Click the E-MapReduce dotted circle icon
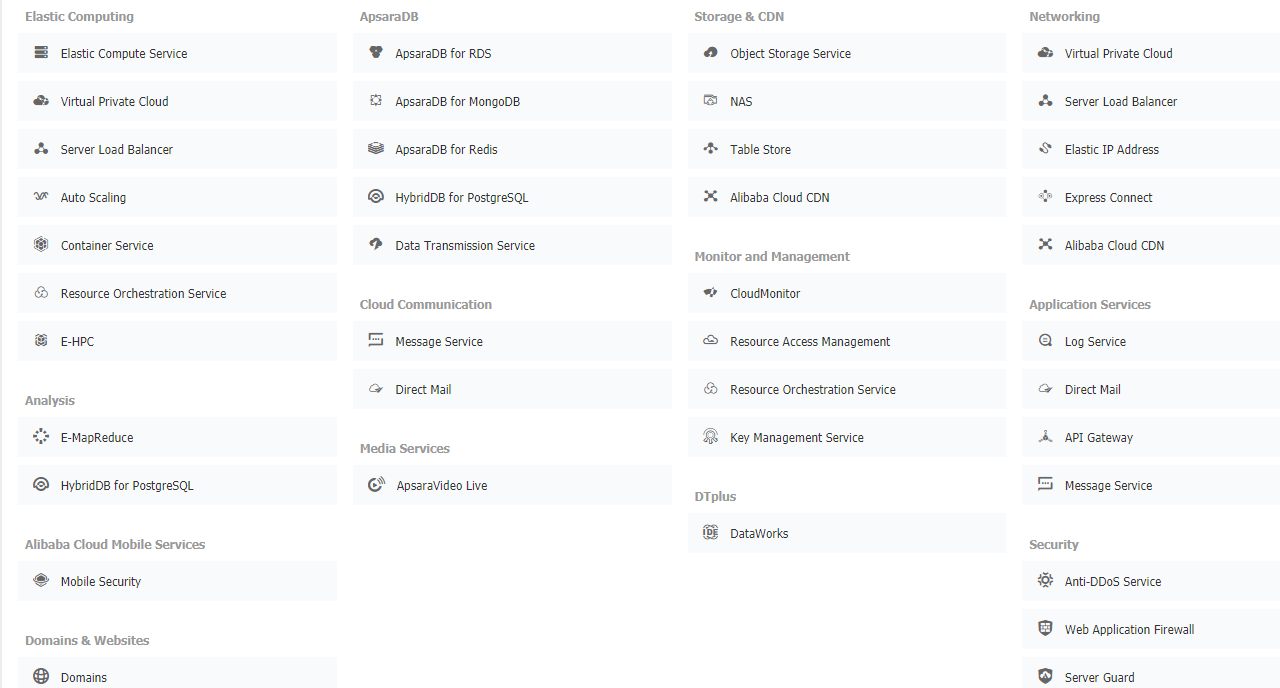 41,437
